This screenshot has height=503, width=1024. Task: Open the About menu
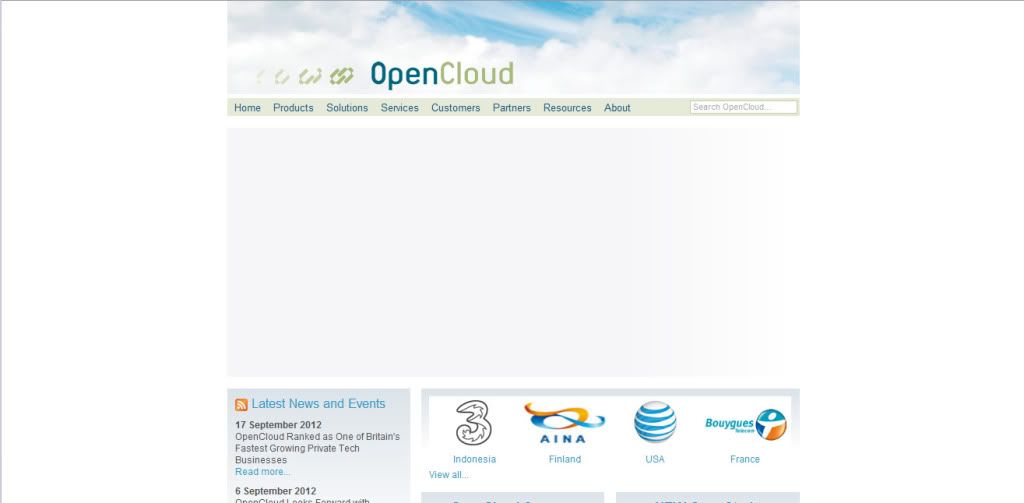tap(617, 108)
